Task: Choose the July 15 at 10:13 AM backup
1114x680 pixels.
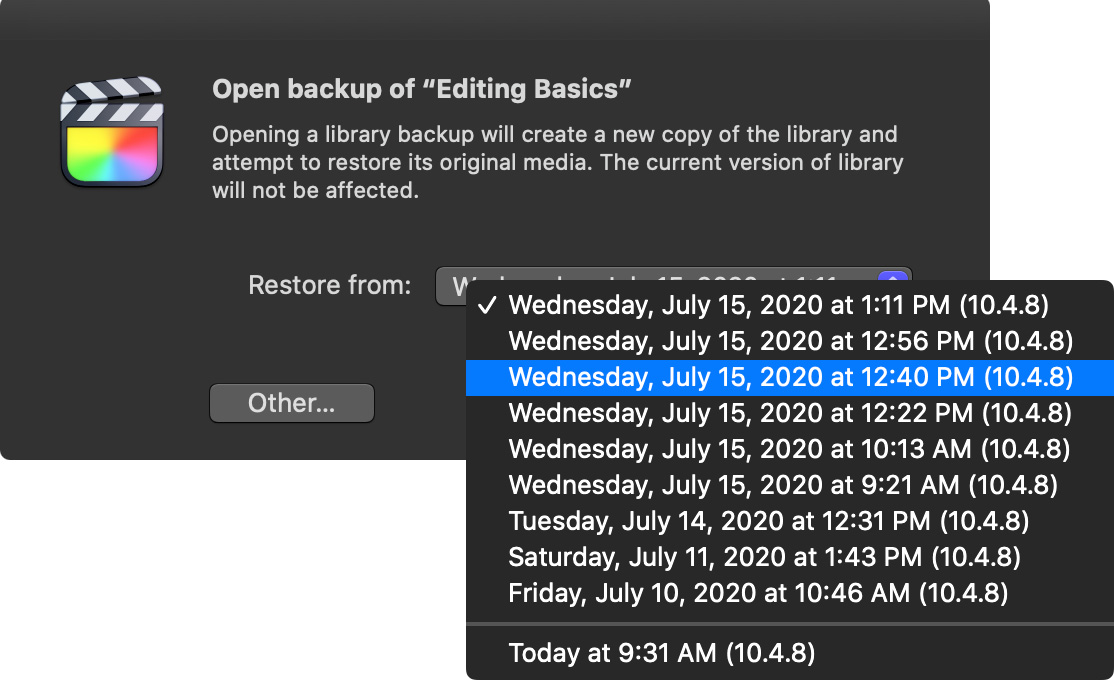Action: point(789,450)
